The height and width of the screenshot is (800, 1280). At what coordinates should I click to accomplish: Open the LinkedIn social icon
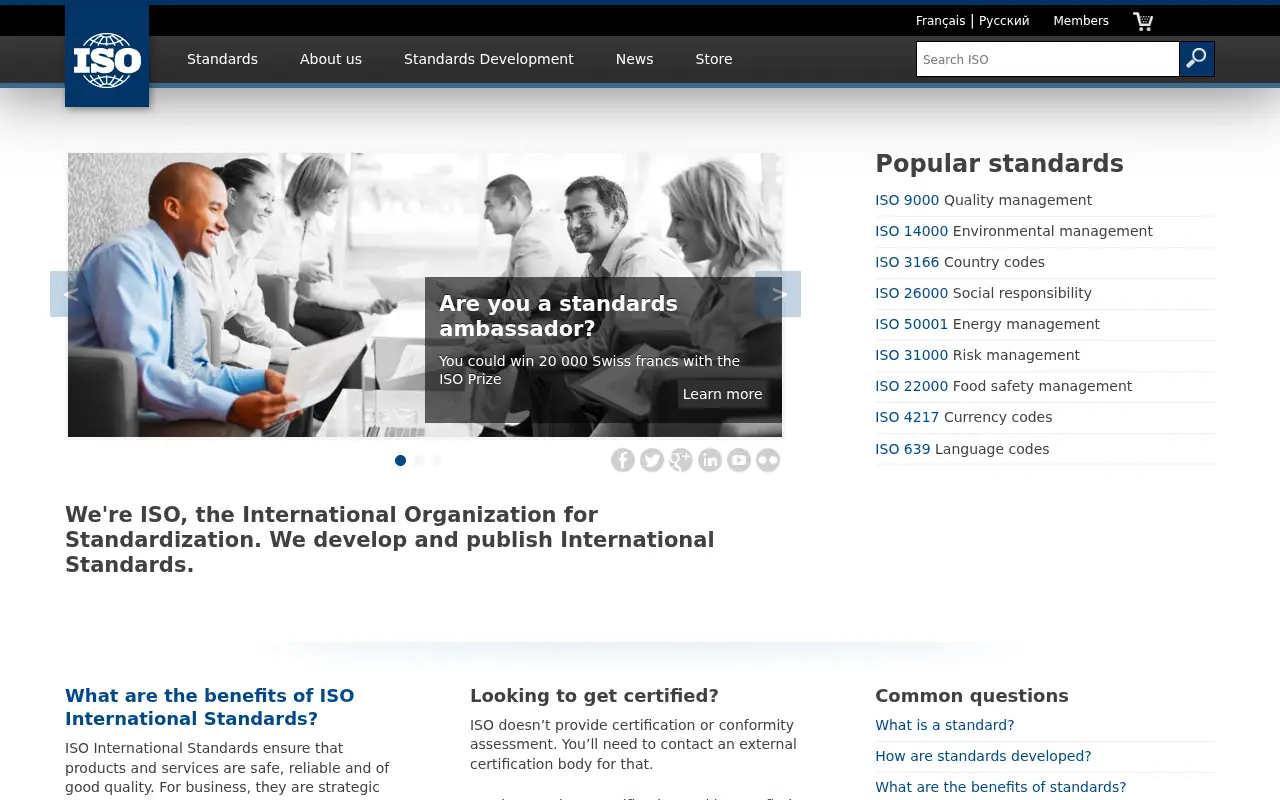[x=710, y=460]
